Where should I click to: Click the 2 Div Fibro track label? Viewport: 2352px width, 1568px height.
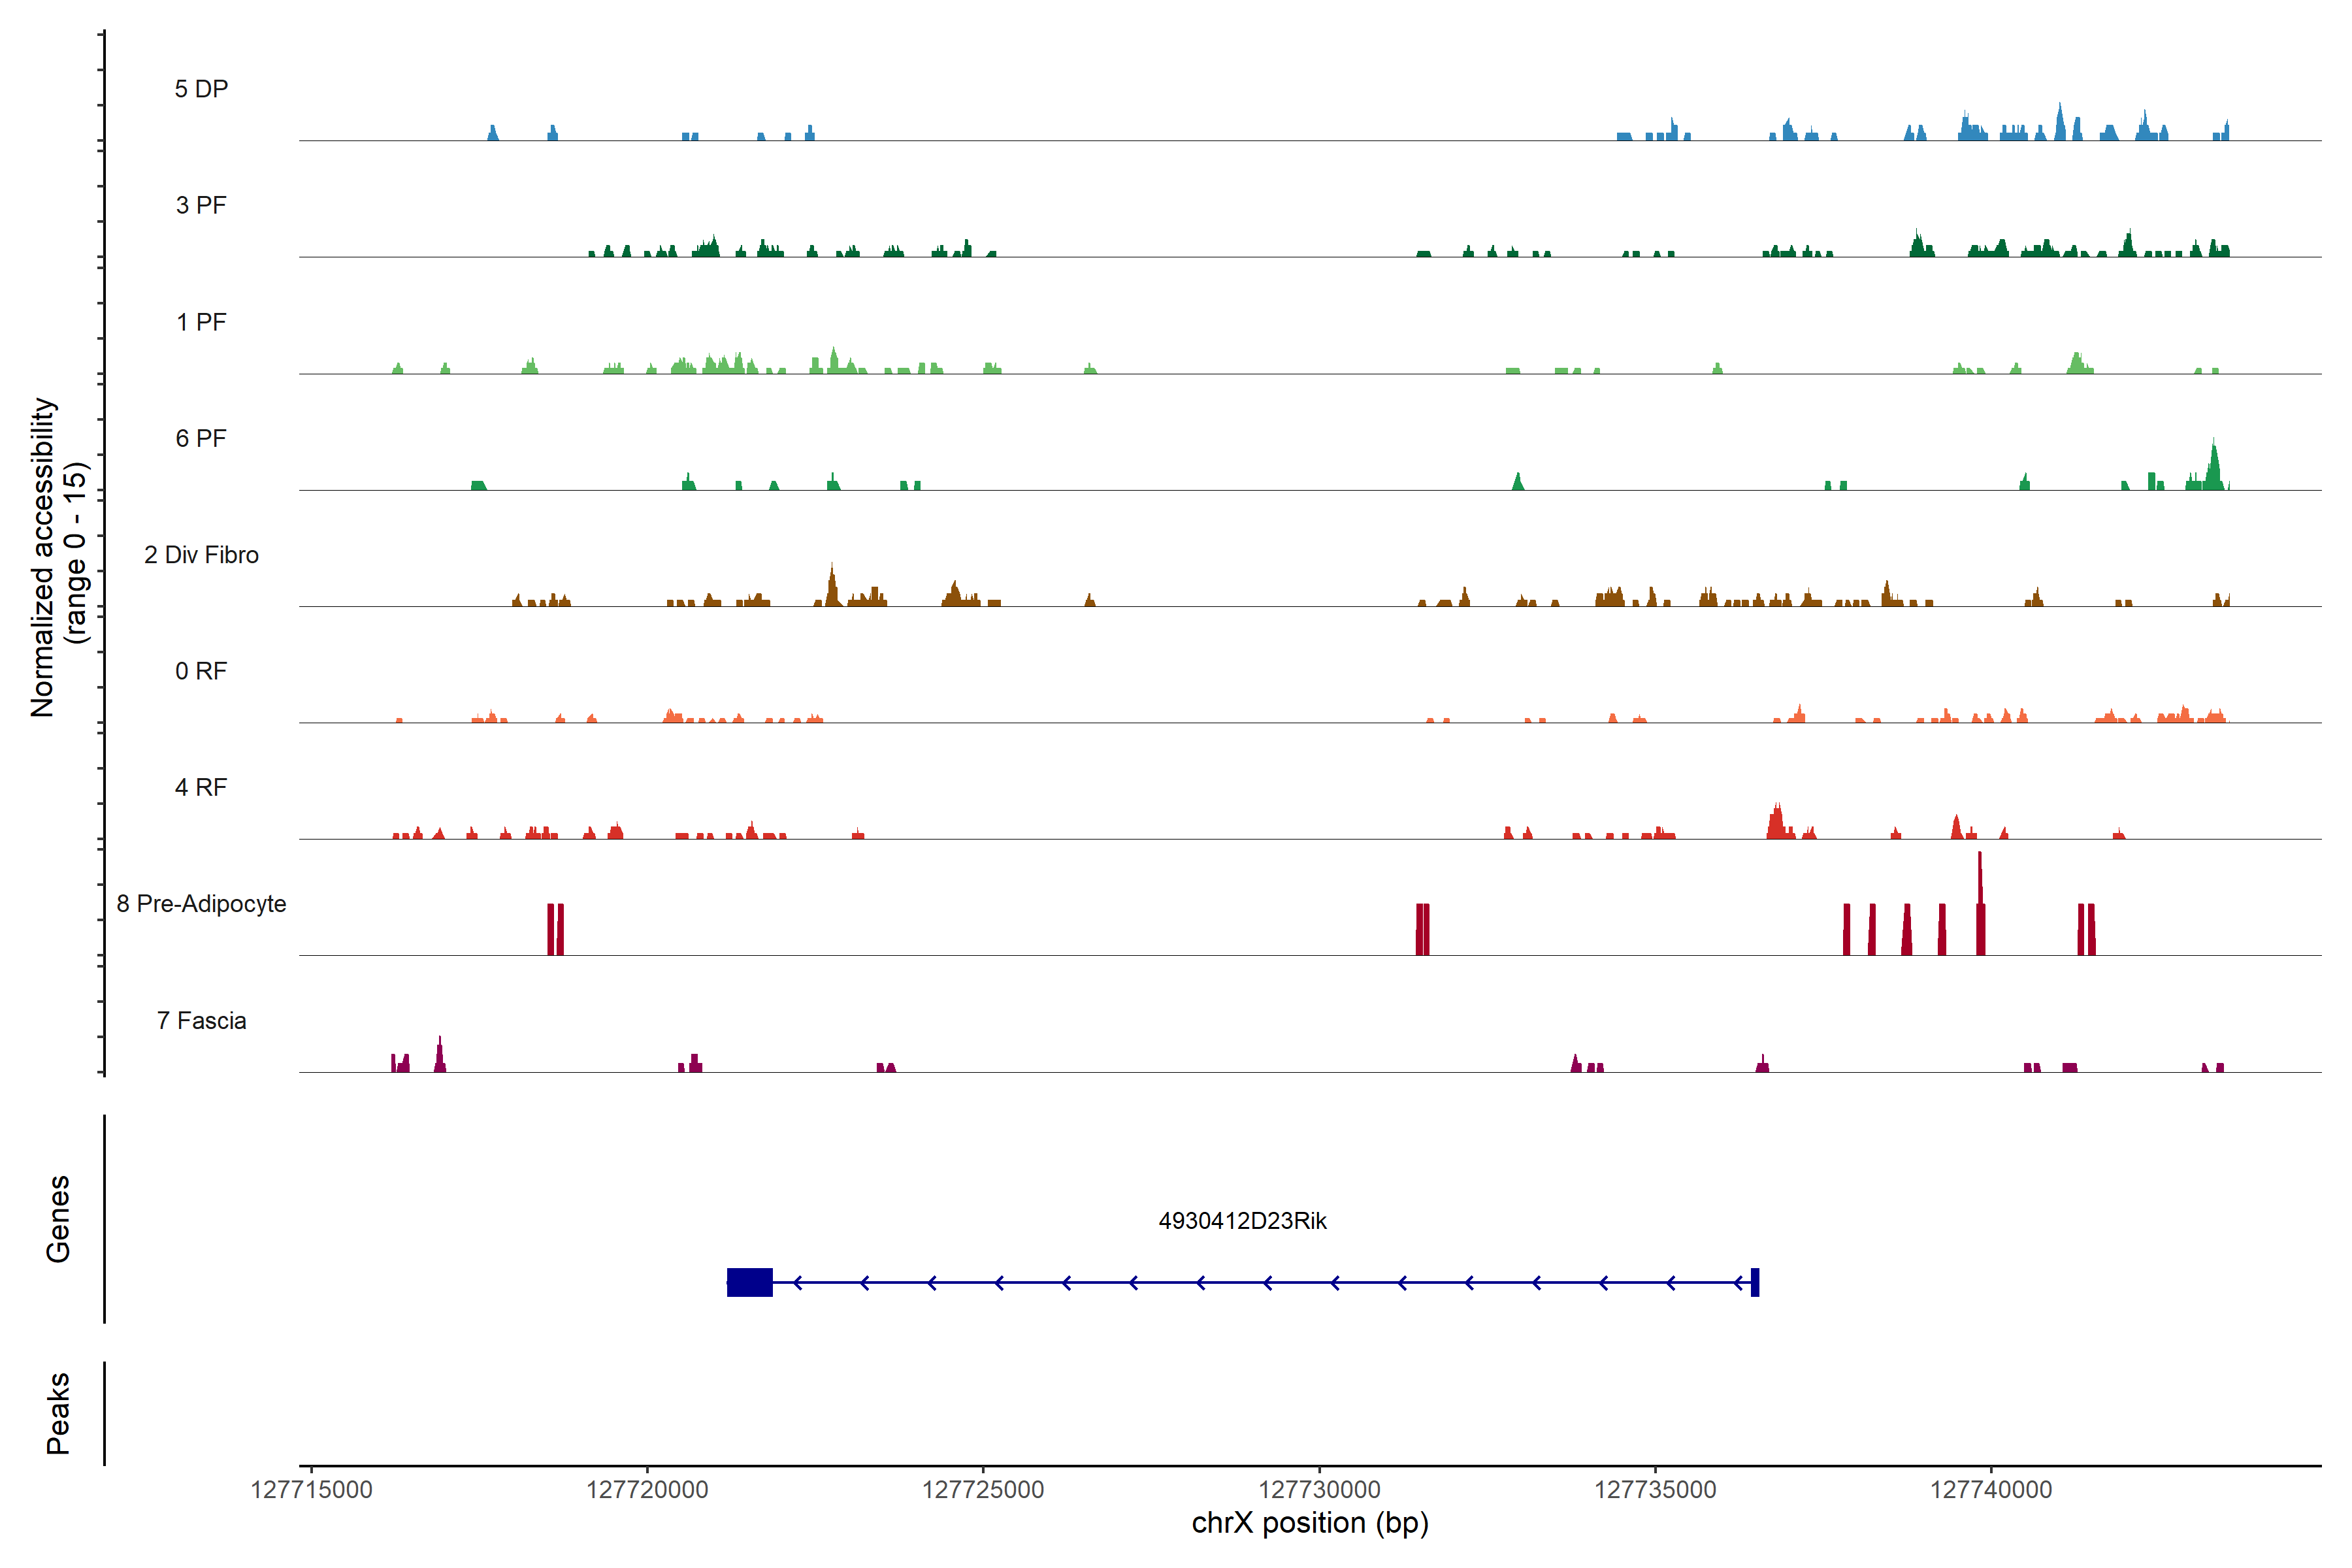[x=201, y=555]
